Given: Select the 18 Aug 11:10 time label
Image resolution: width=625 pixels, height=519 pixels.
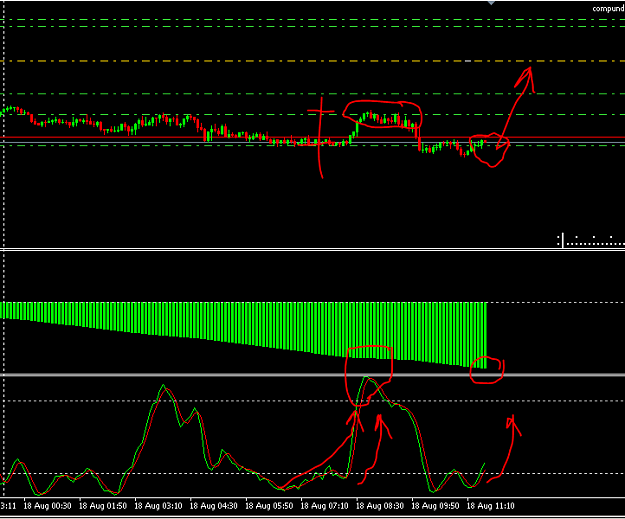Looking at the screenshot, I should click(491, 506).
